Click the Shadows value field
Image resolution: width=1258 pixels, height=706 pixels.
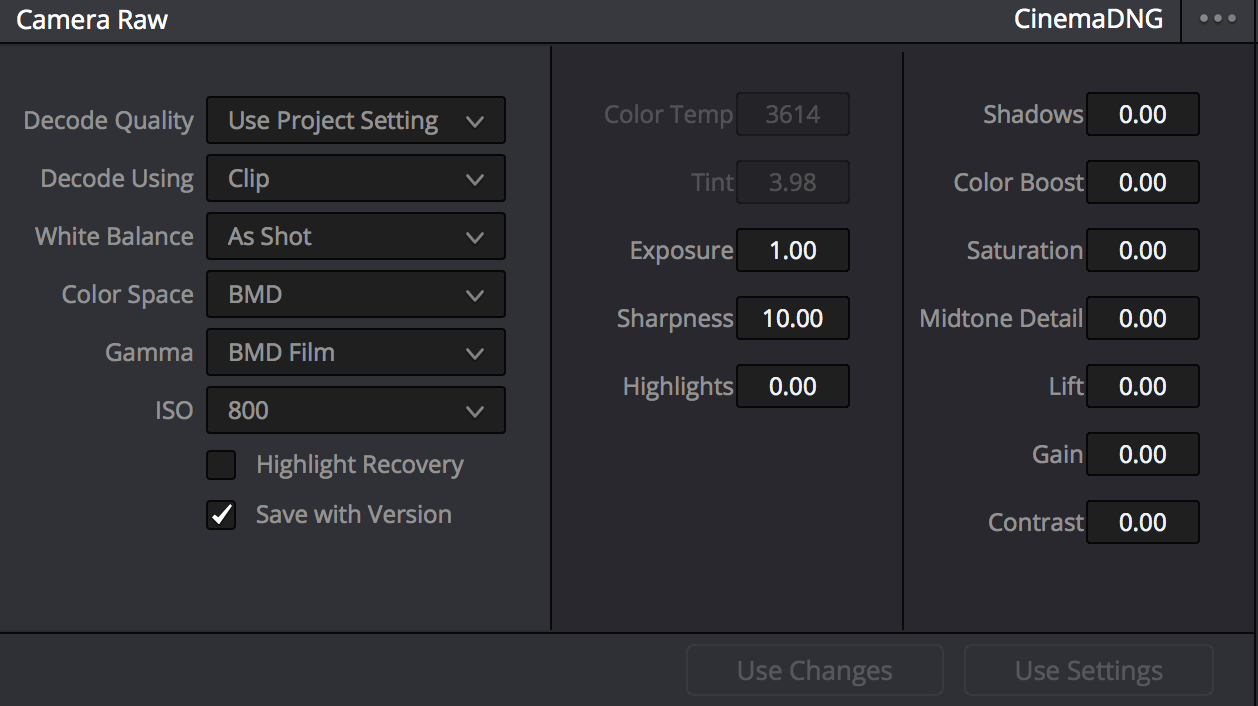coord(1142,114)
